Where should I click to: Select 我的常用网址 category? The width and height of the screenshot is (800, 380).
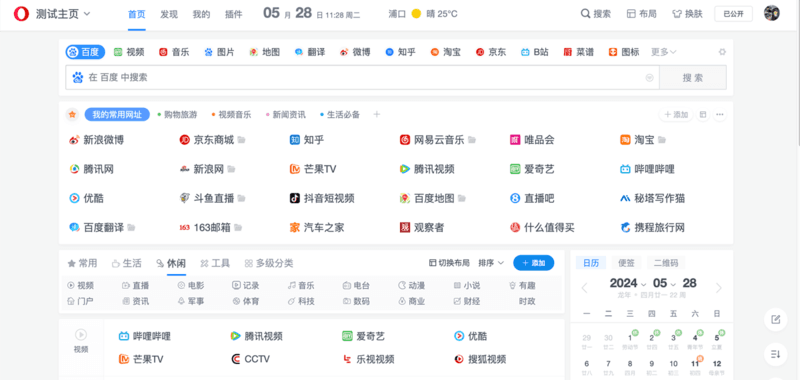pos(117,115)
